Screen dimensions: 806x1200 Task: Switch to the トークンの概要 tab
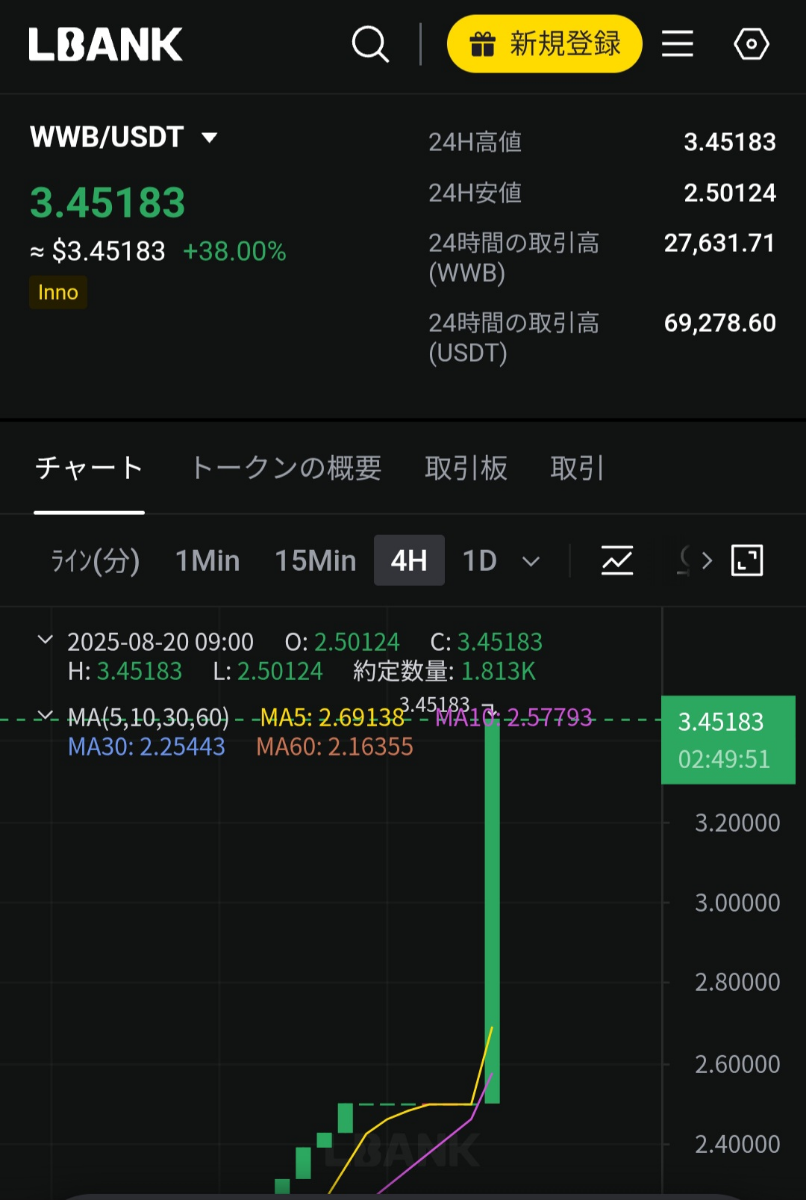(x=286, y=468)
